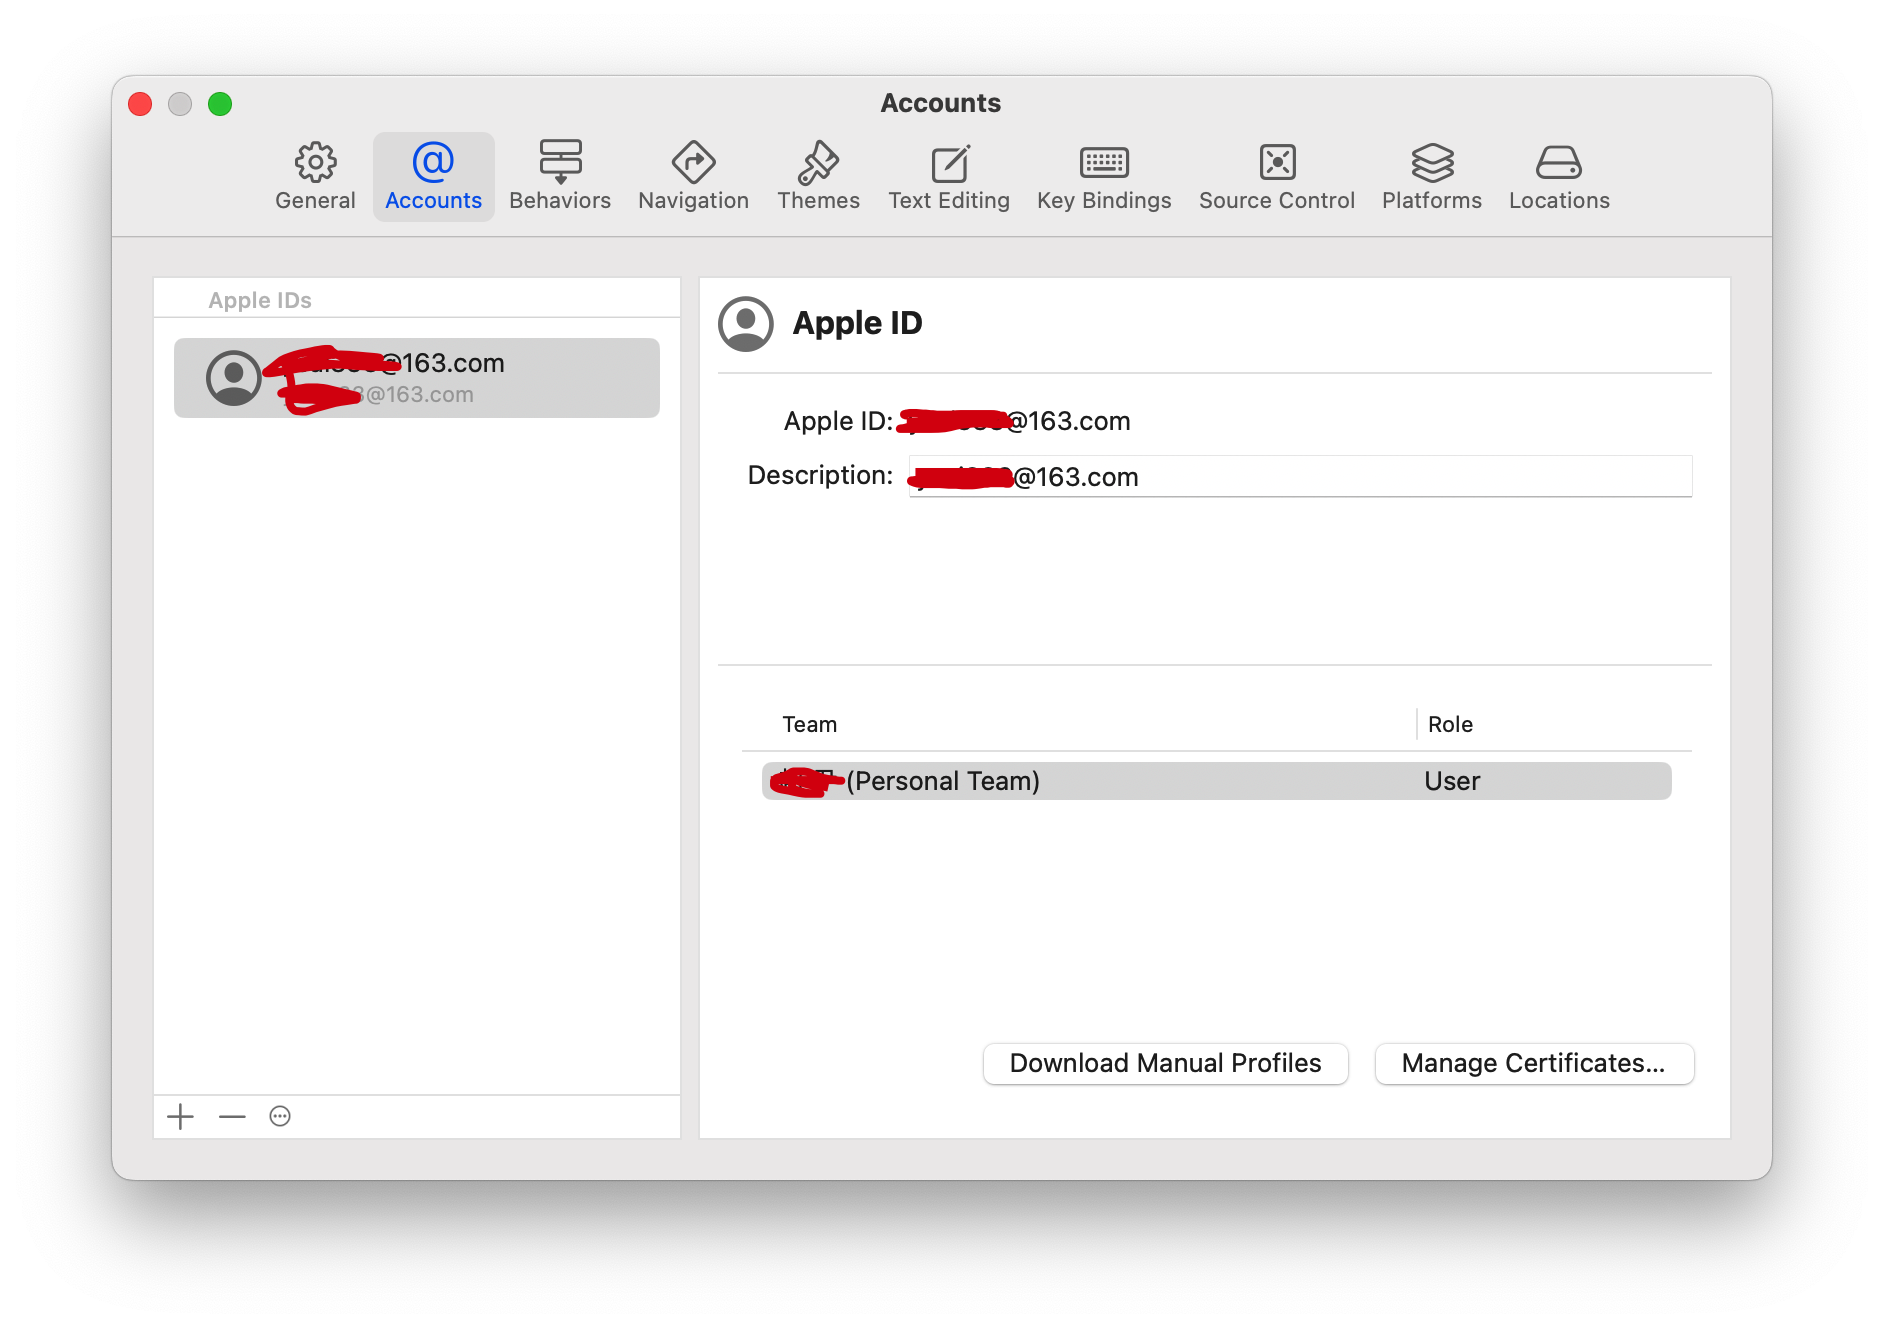Switch to Navigation preferences
Image resolution: width=1884 pixels, height=1328 pixels.
[x=693, y=177]
